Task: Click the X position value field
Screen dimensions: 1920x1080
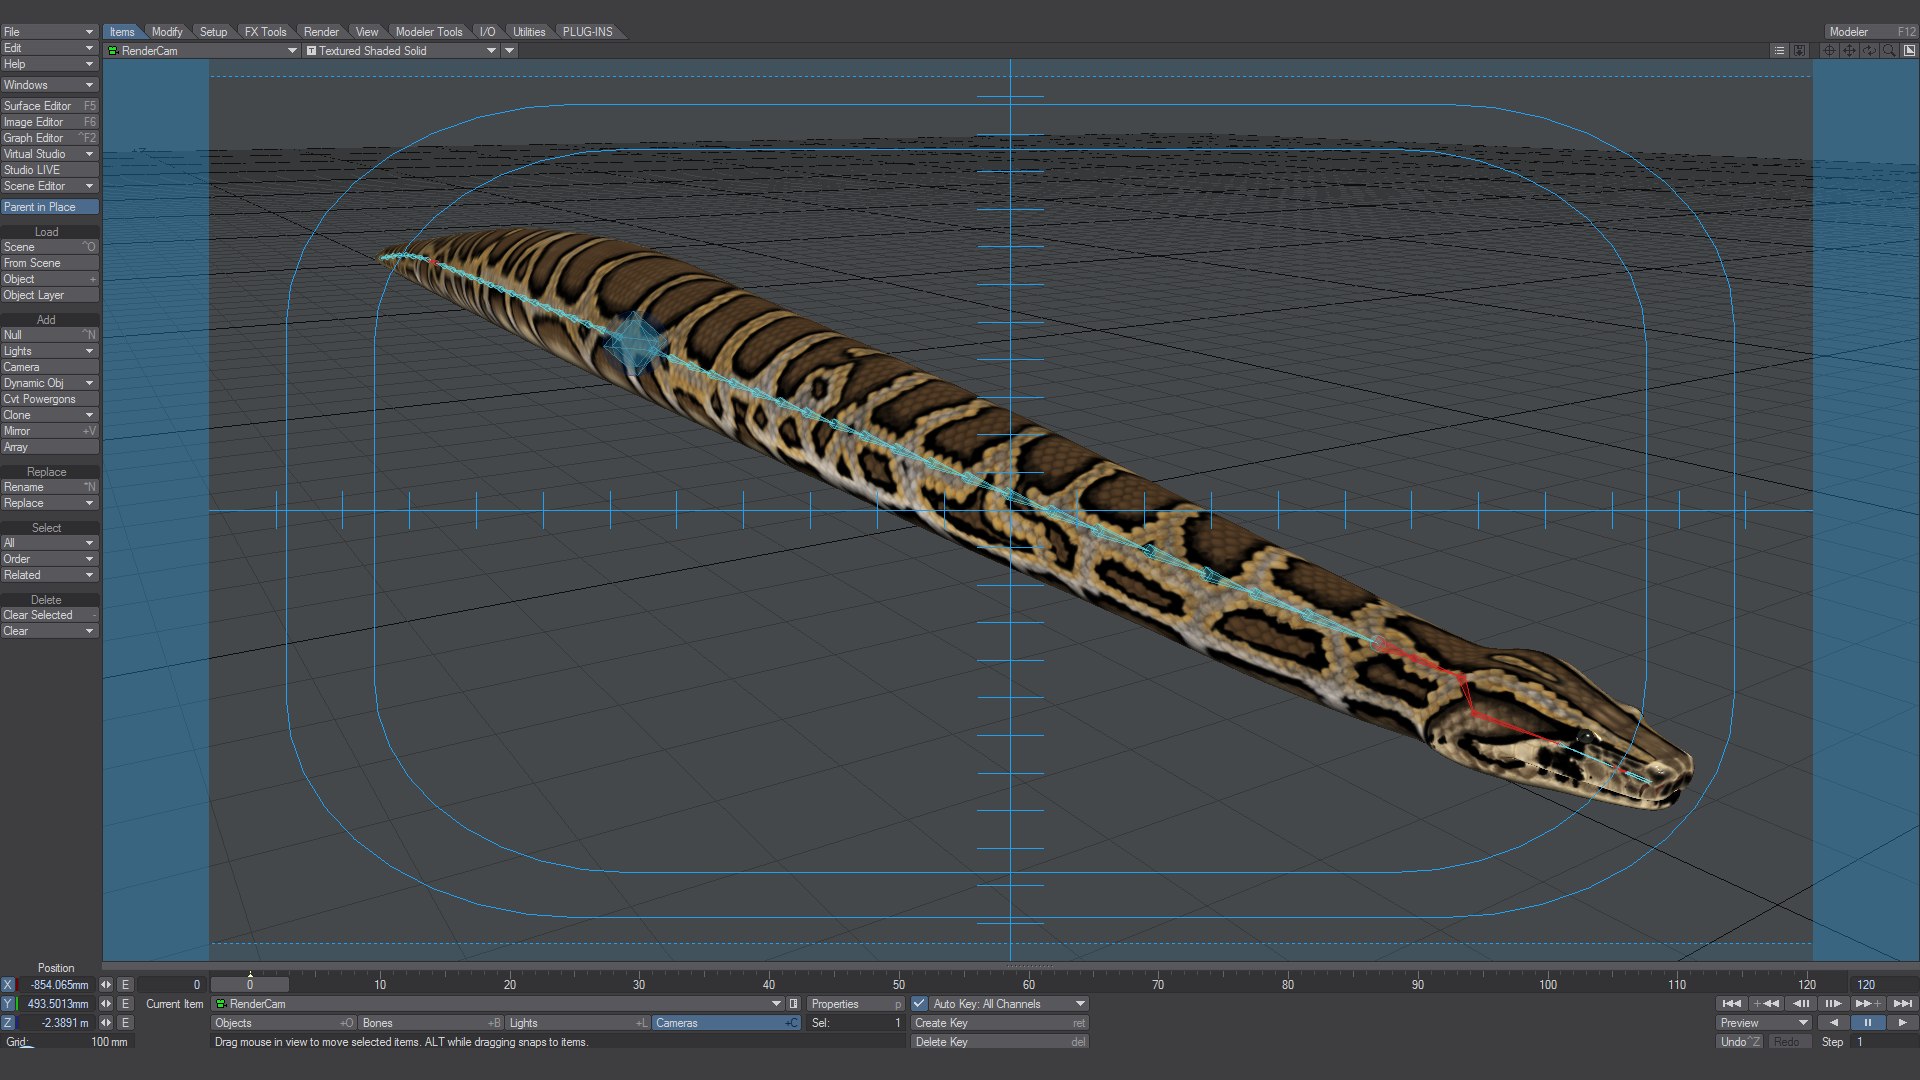Action: click(x=56, y=985)
